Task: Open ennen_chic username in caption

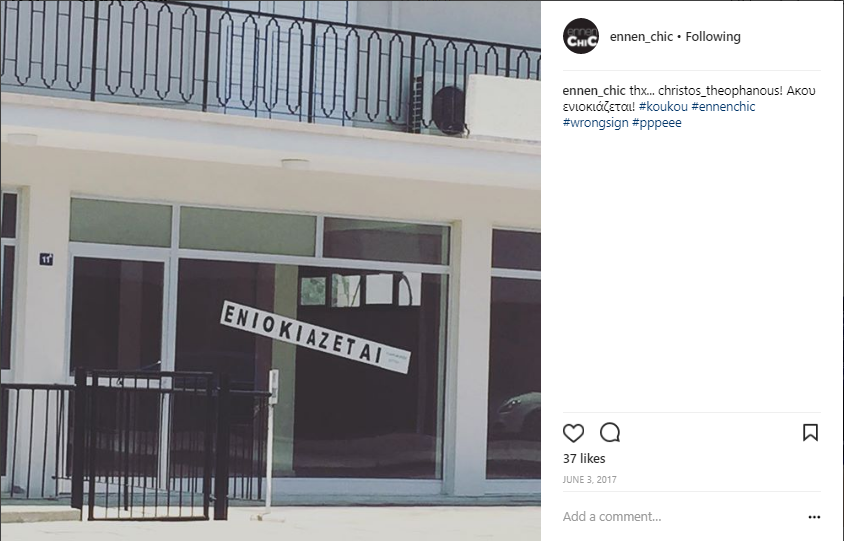Action: (594, 90)
